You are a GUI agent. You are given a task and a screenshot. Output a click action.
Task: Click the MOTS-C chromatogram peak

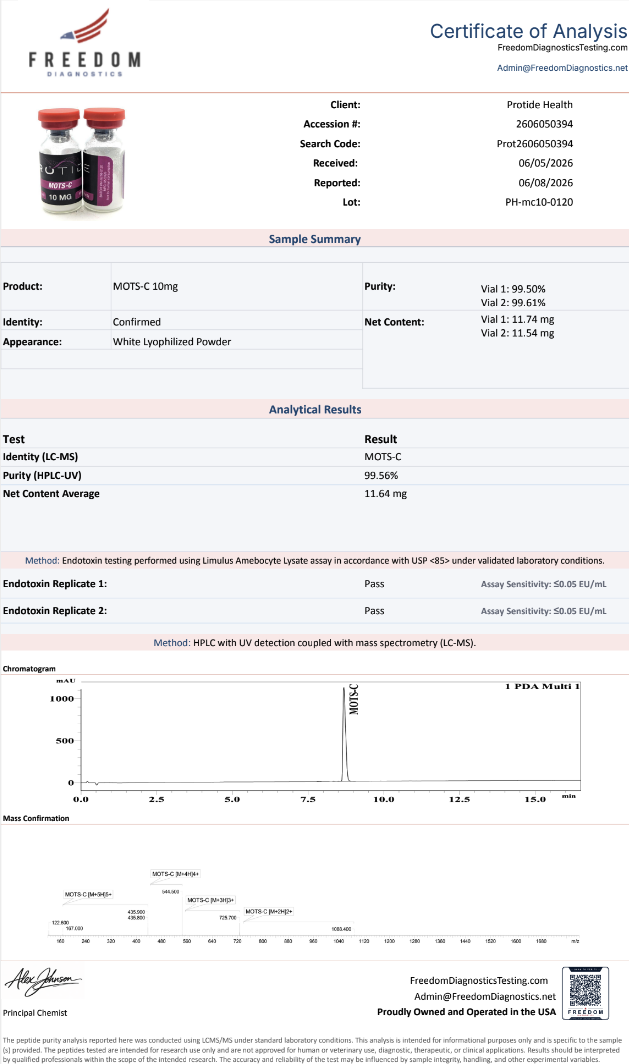tap(345, 735)
